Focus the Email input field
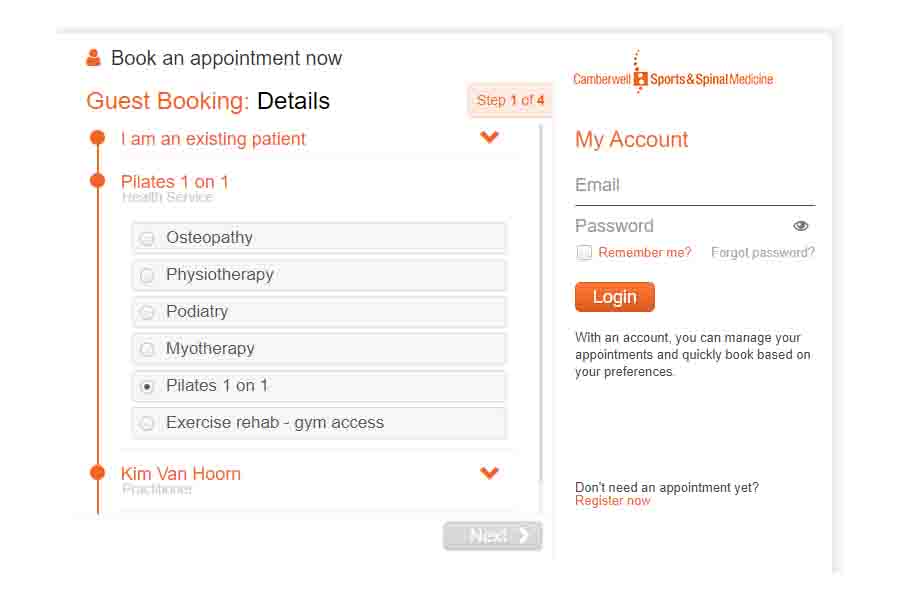The image size is (900, 600). tap(695, 187)
